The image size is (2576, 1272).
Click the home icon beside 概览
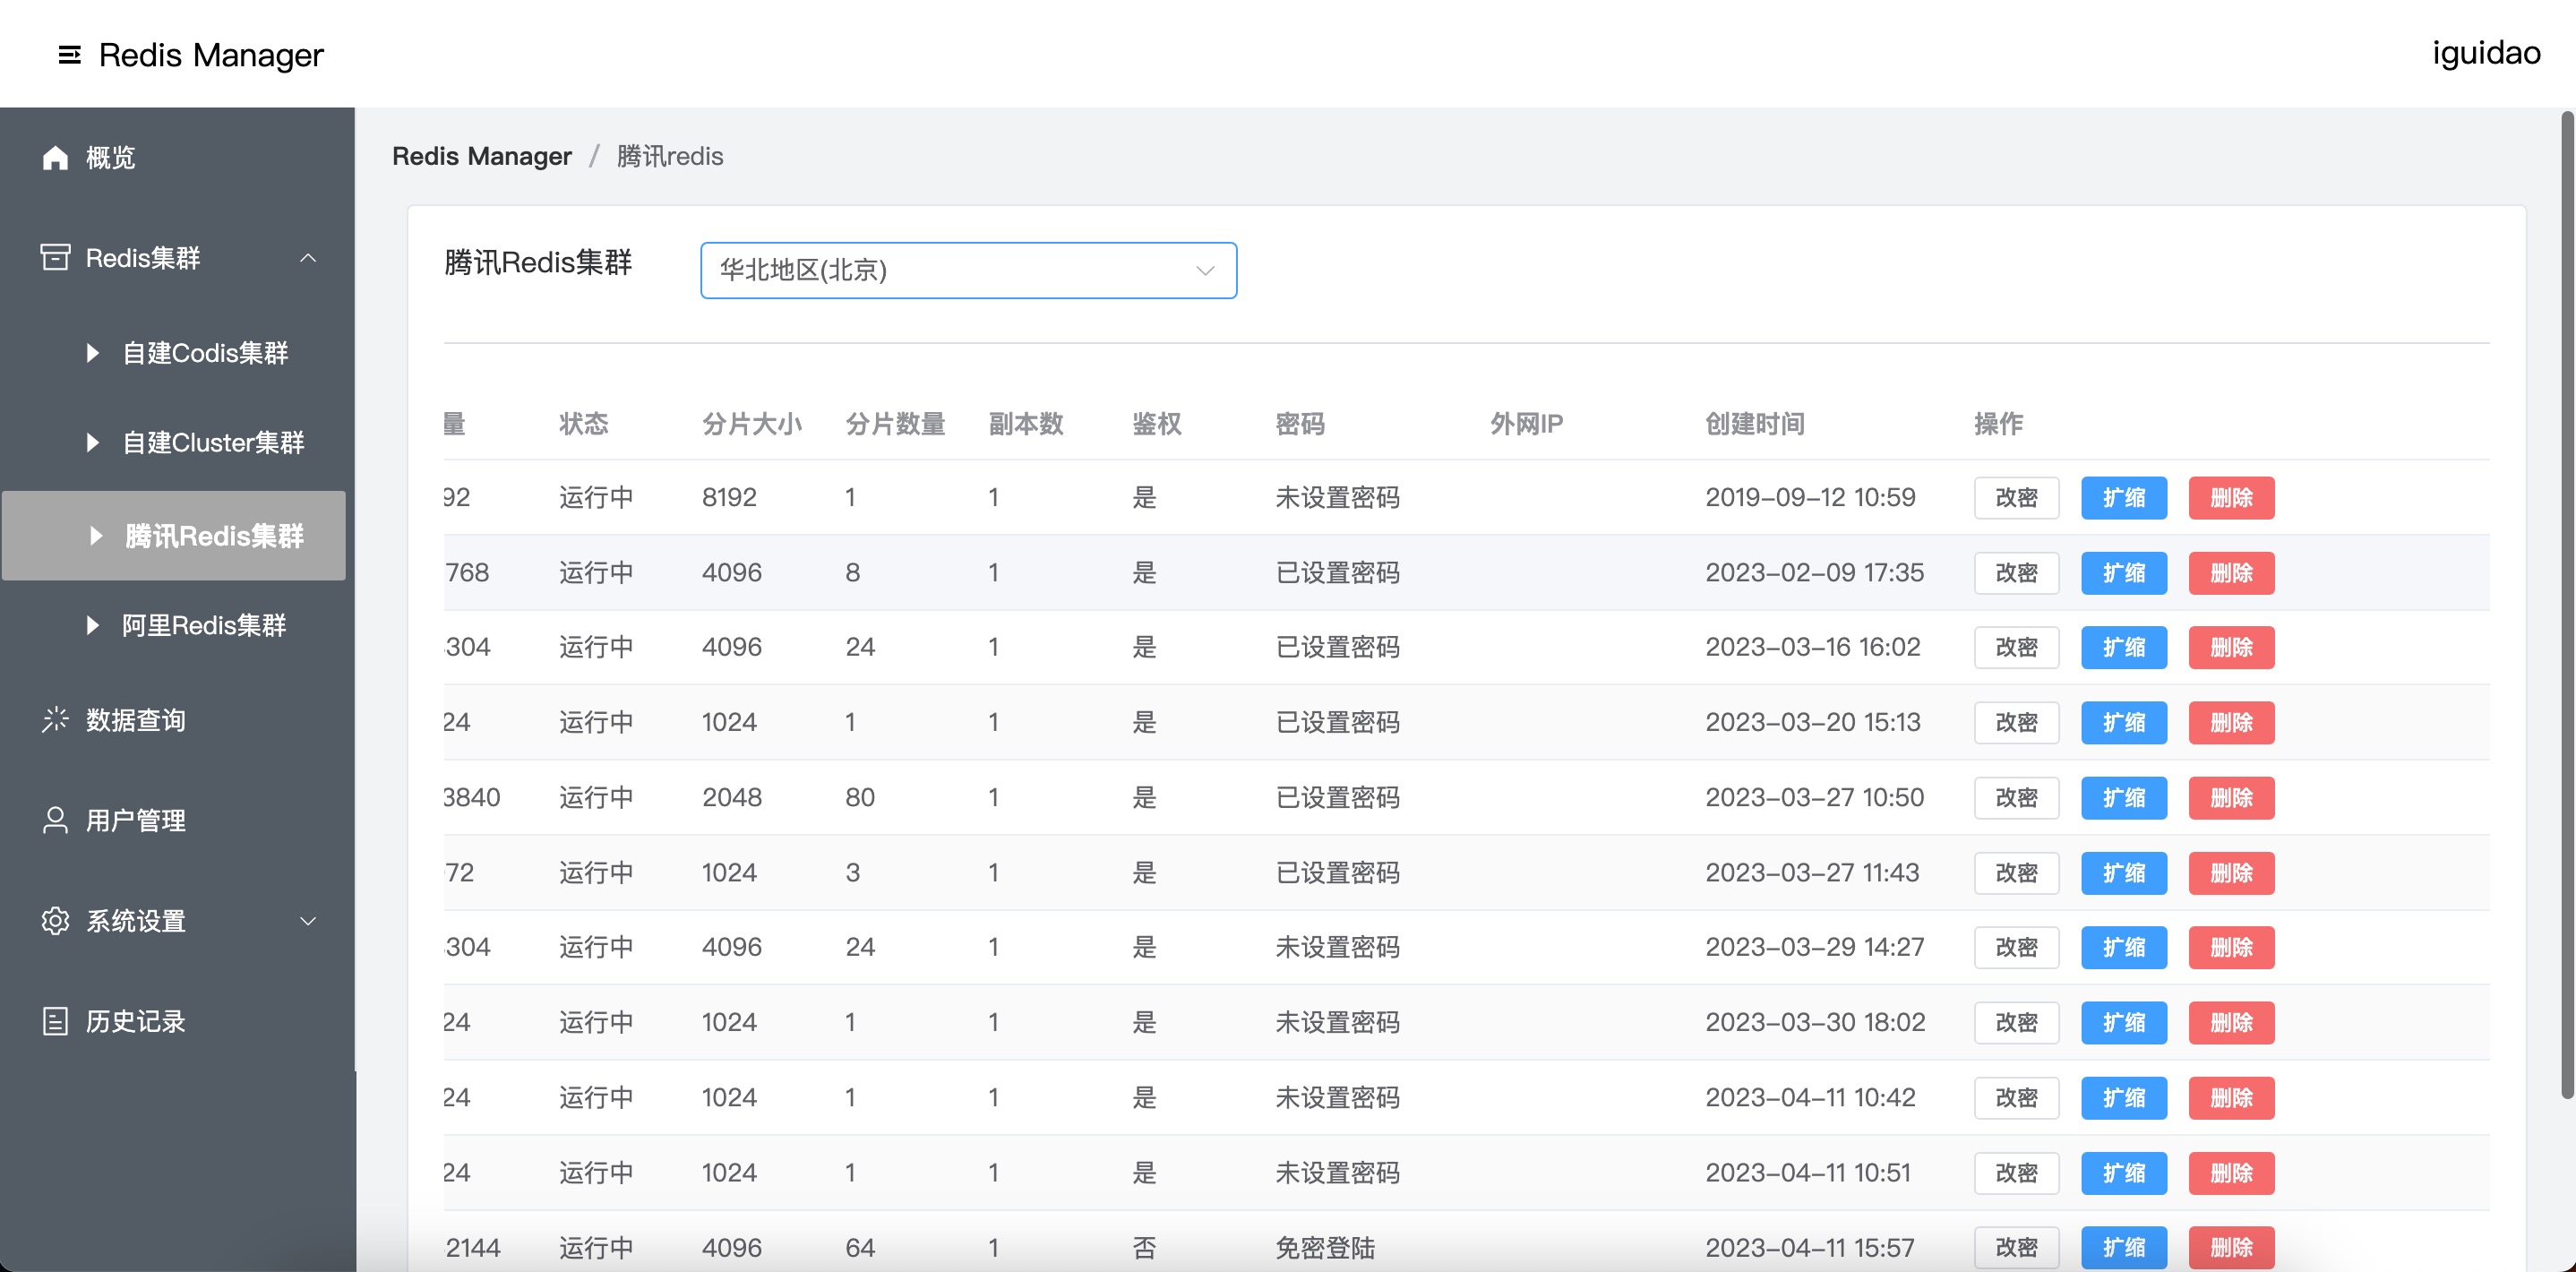point(55,158)
